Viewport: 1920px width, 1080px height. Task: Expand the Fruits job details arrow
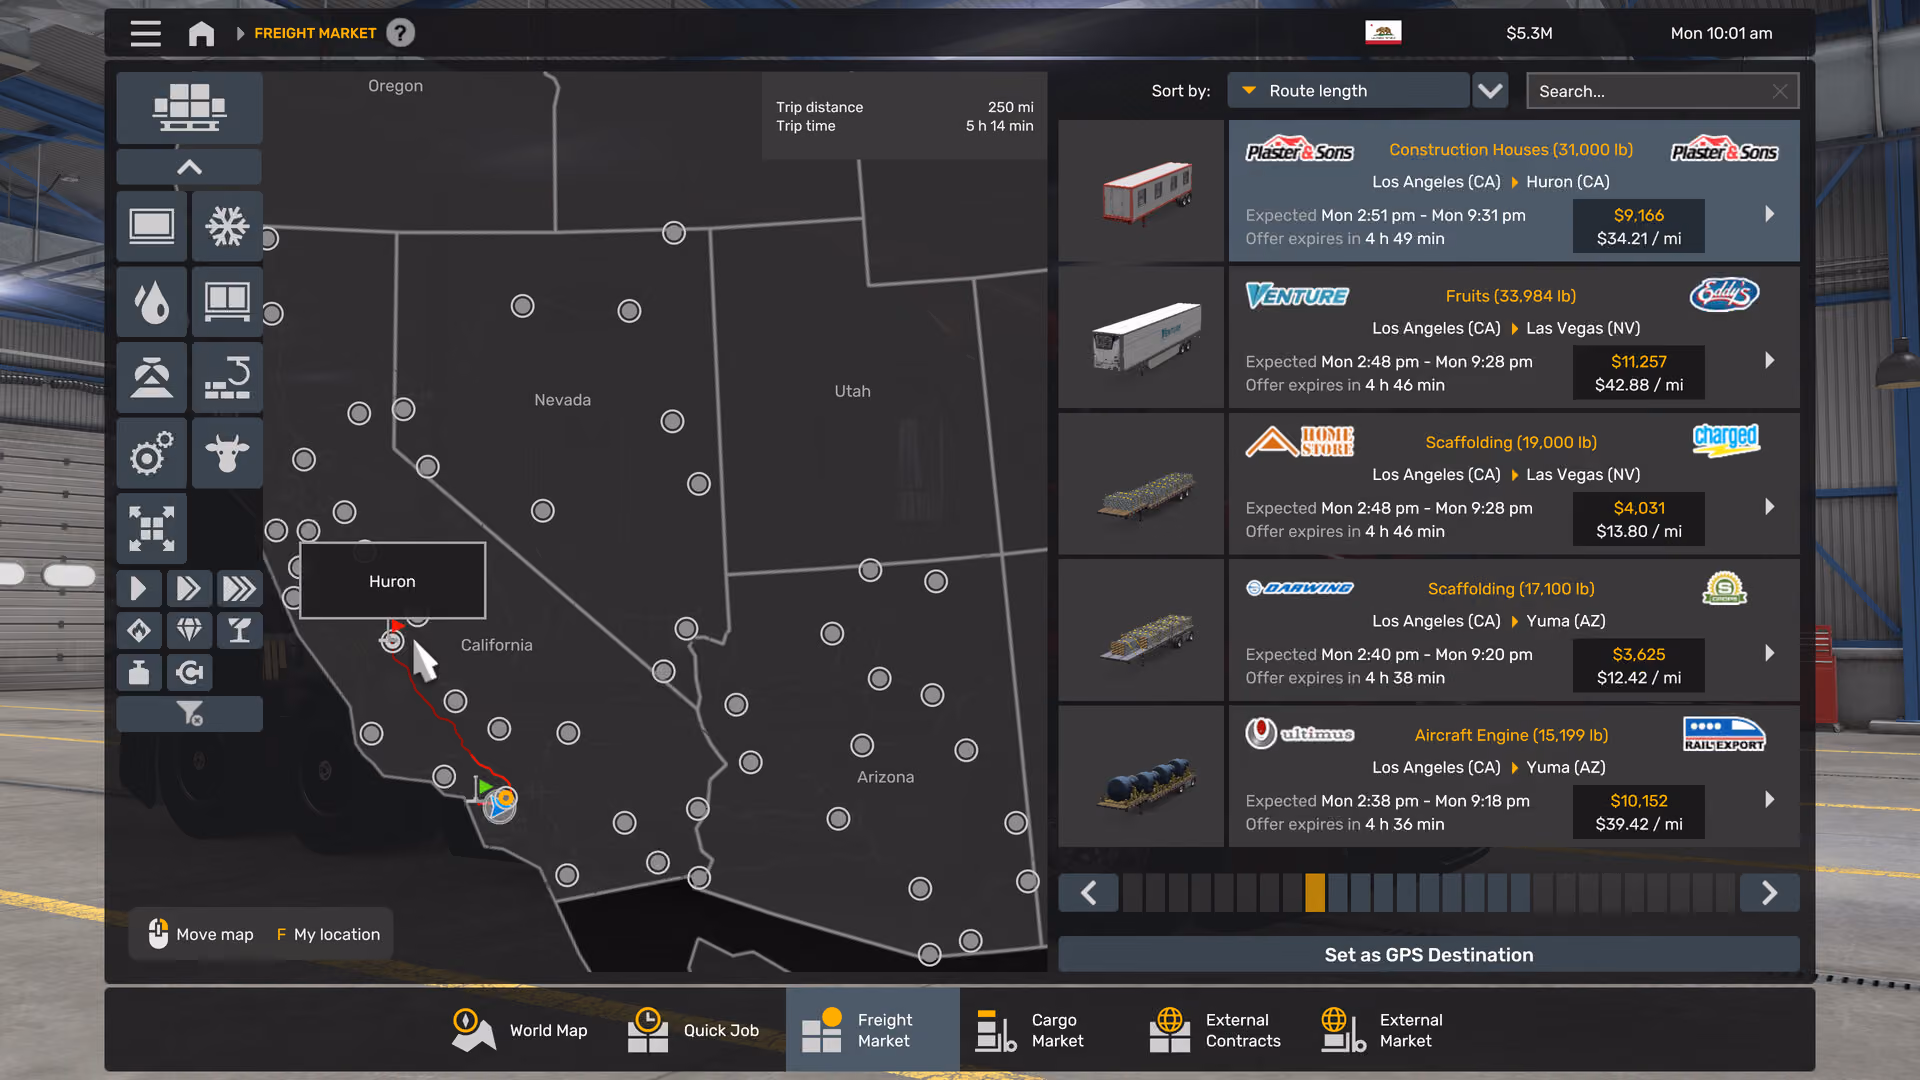tap(1769, 360)
